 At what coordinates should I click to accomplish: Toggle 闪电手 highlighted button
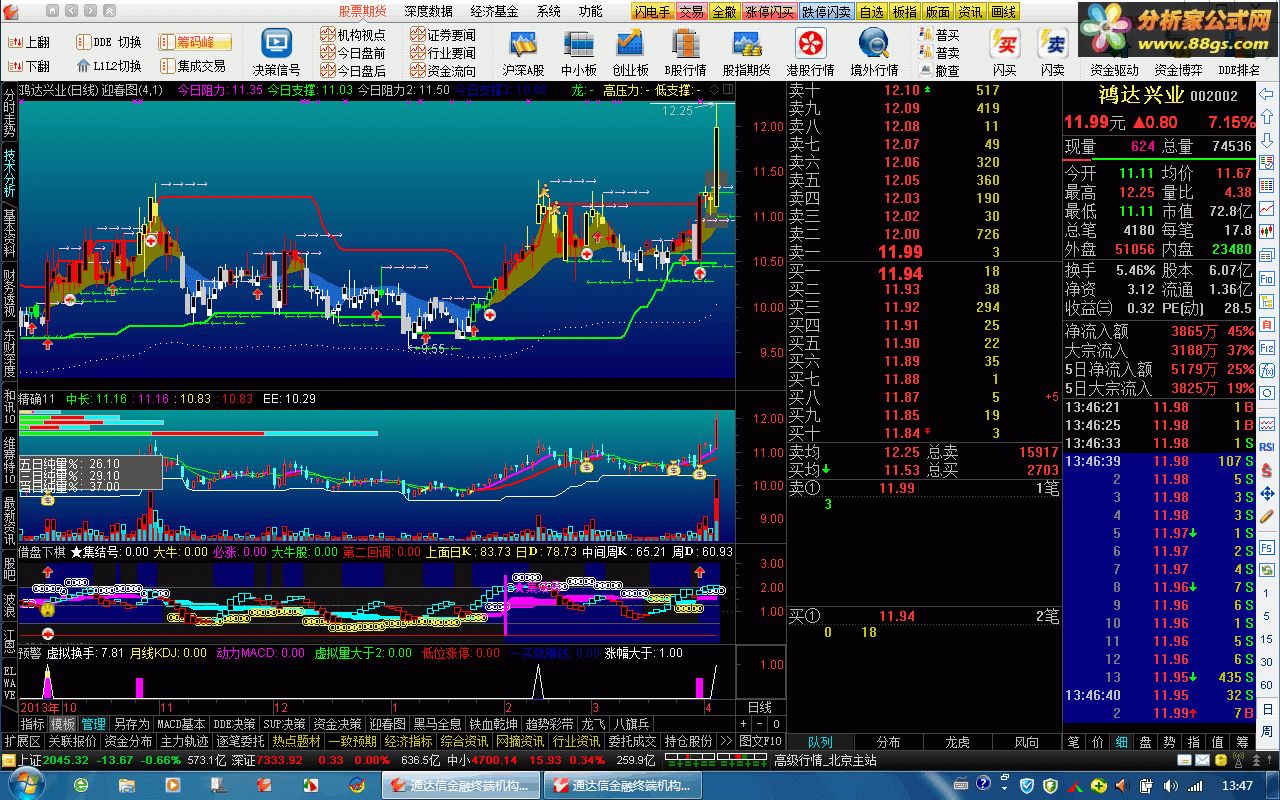[654, 12]
